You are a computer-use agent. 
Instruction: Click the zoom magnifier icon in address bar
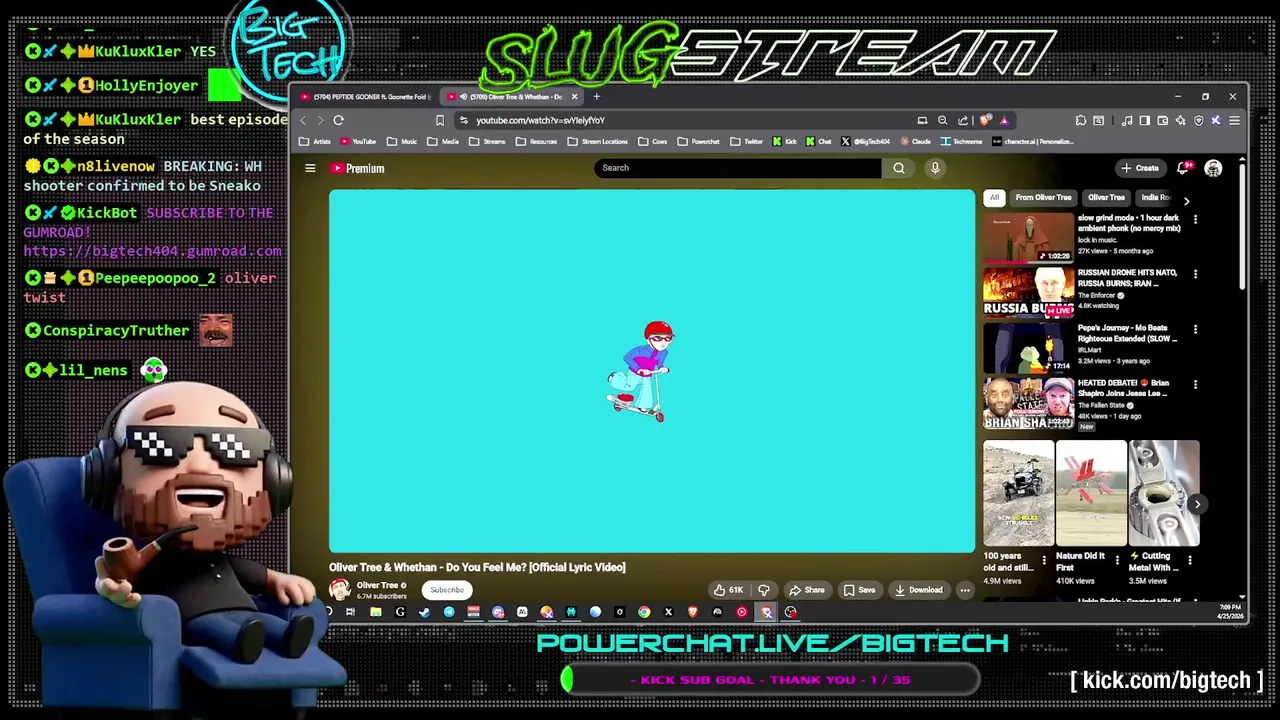coord(942,120)
